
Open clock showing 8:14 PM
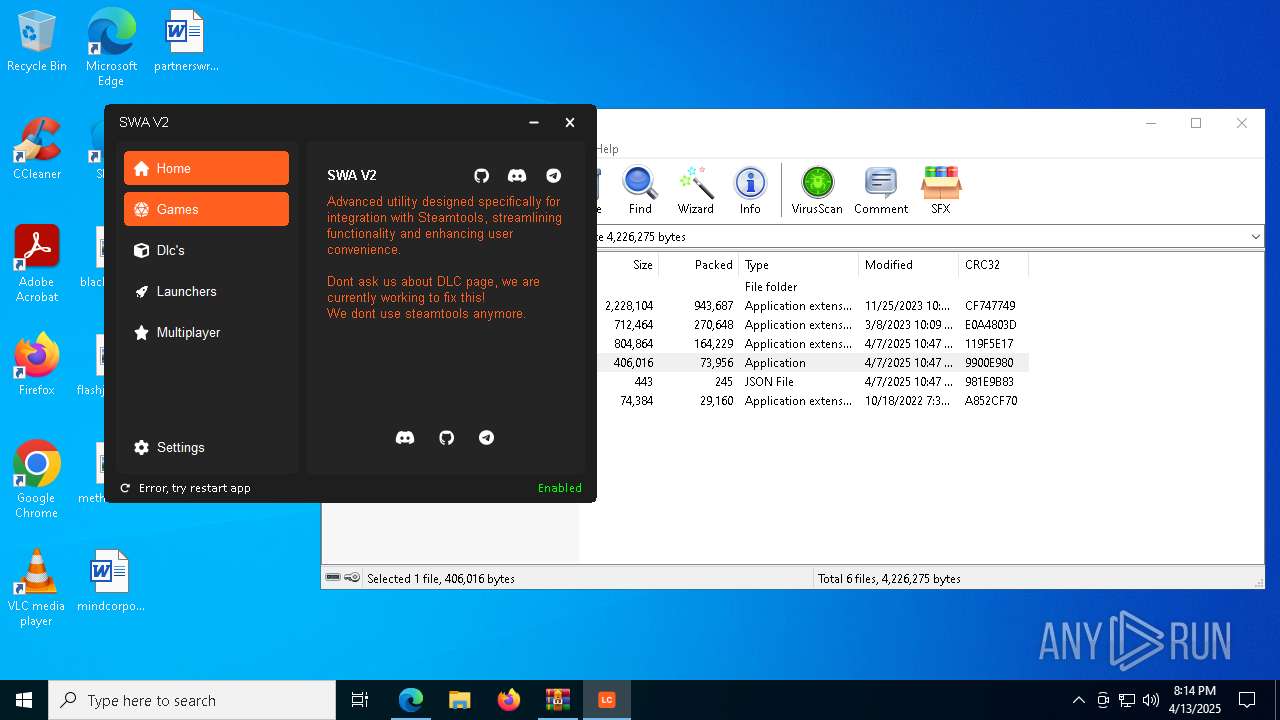coord(1195,700)
